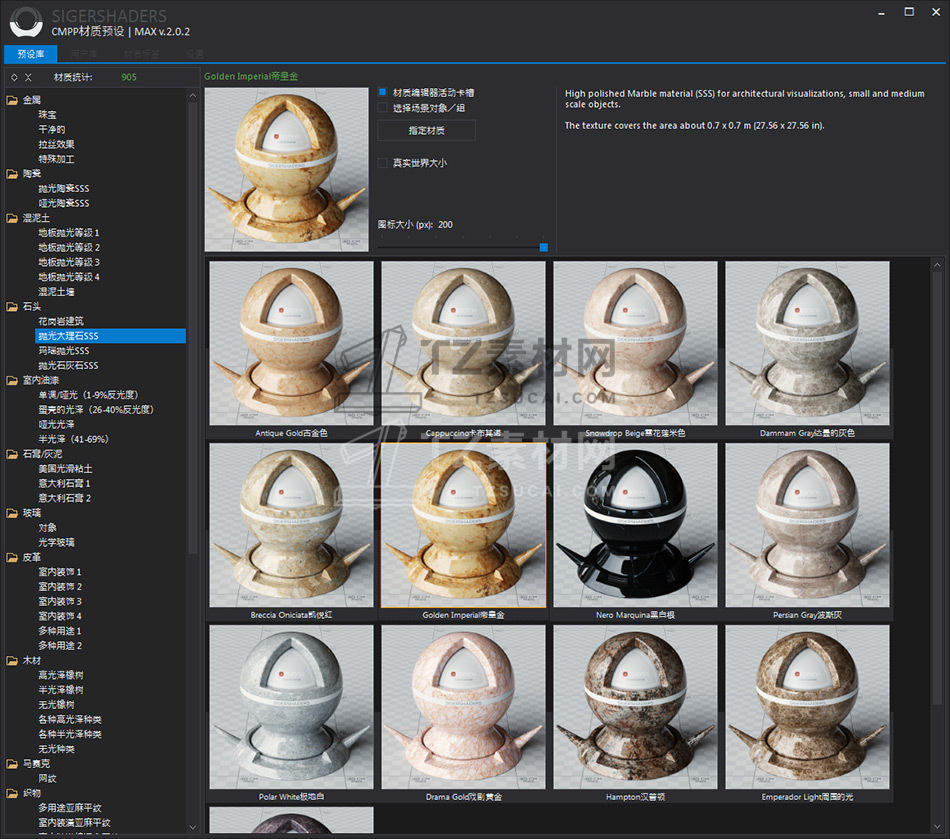
Task: Open the 网纹 category under 马赛克
Action: point(47,778)
